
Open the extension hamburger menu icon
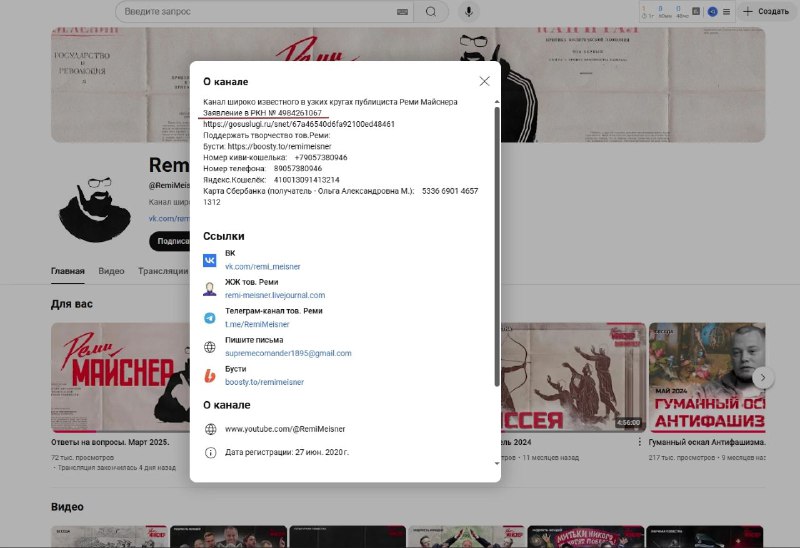(x=726, y=11)
